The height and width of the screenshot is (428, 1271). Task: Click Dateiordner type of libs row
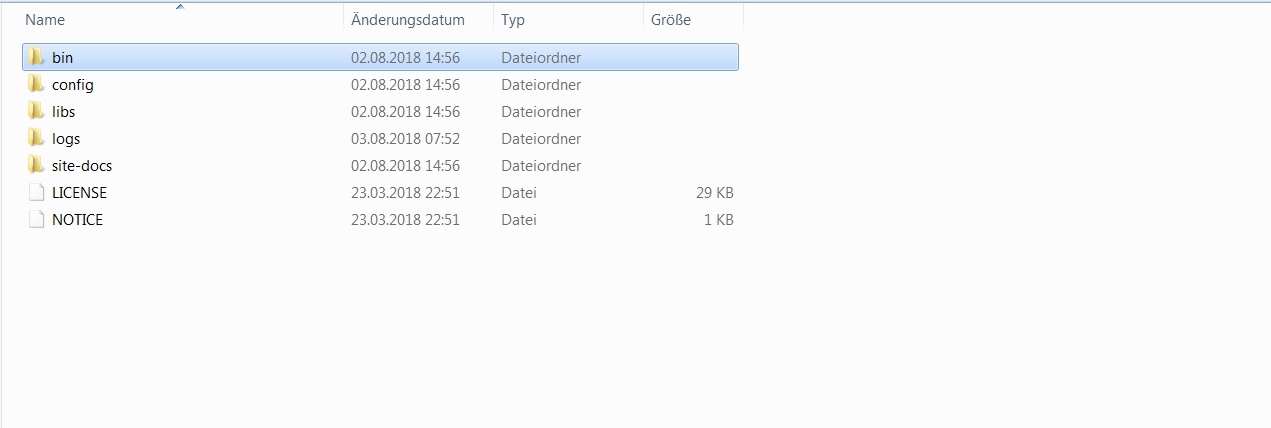pos(541,111)
